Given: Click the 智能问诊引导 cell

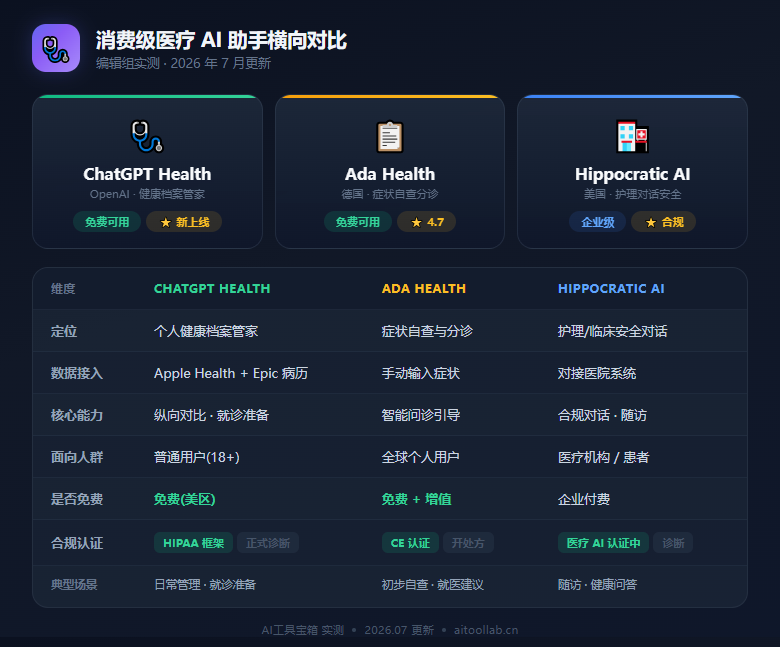Looking at the screenshot, I should 421,415.
